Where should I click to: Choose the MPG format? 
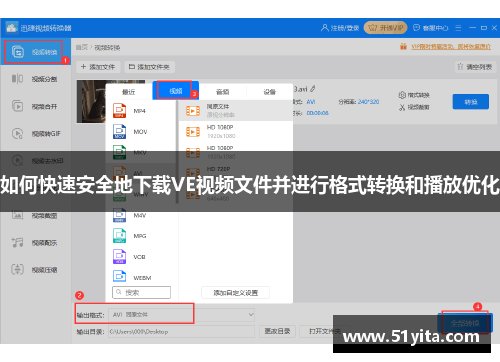coord(141,236)
